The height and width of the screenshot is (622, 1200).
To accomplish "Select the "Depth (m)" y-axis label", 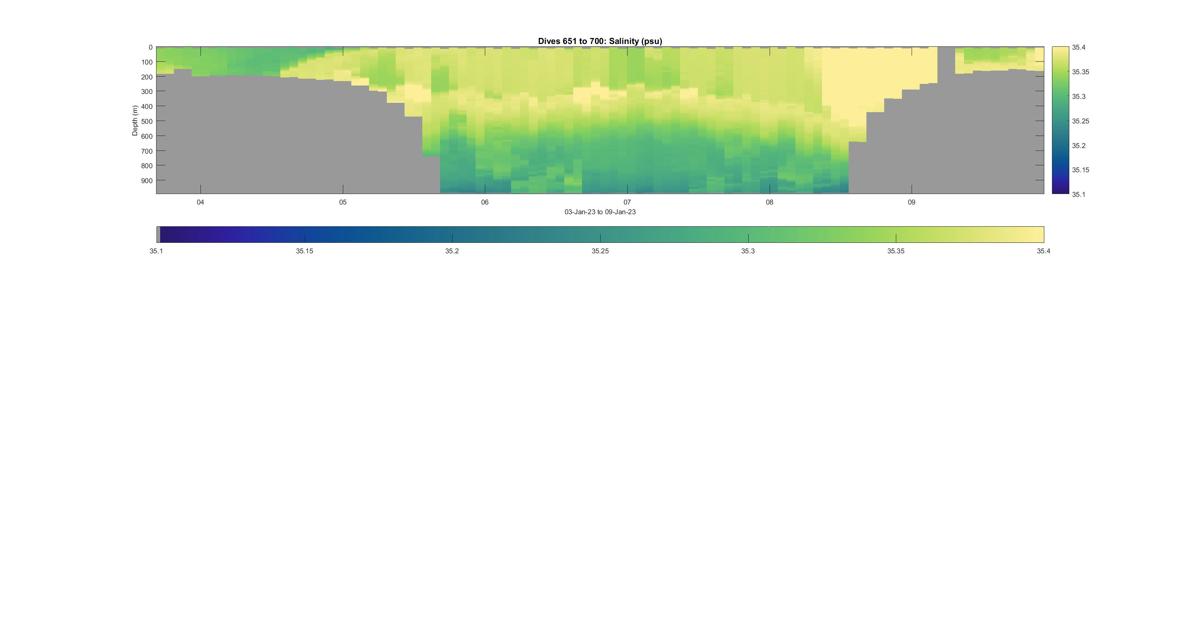I will coord(135,120).
